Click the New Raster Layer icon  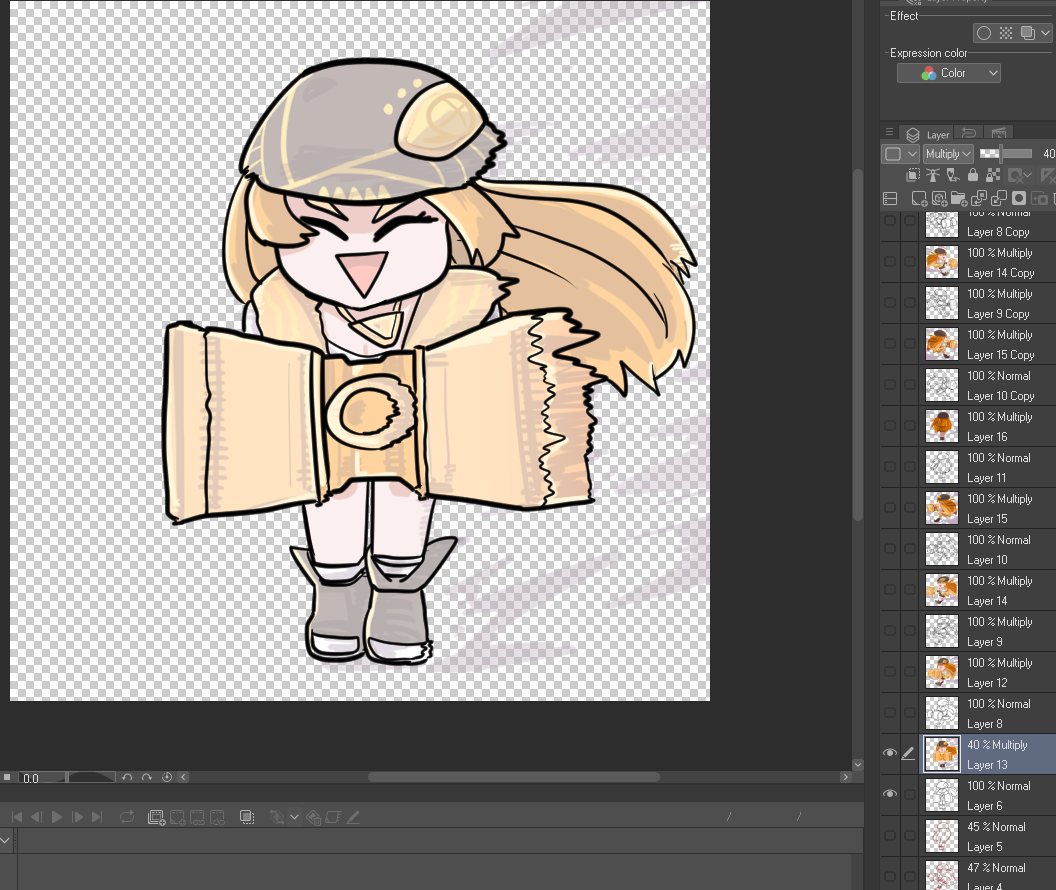pyautogui.click(x=918, y=198)
